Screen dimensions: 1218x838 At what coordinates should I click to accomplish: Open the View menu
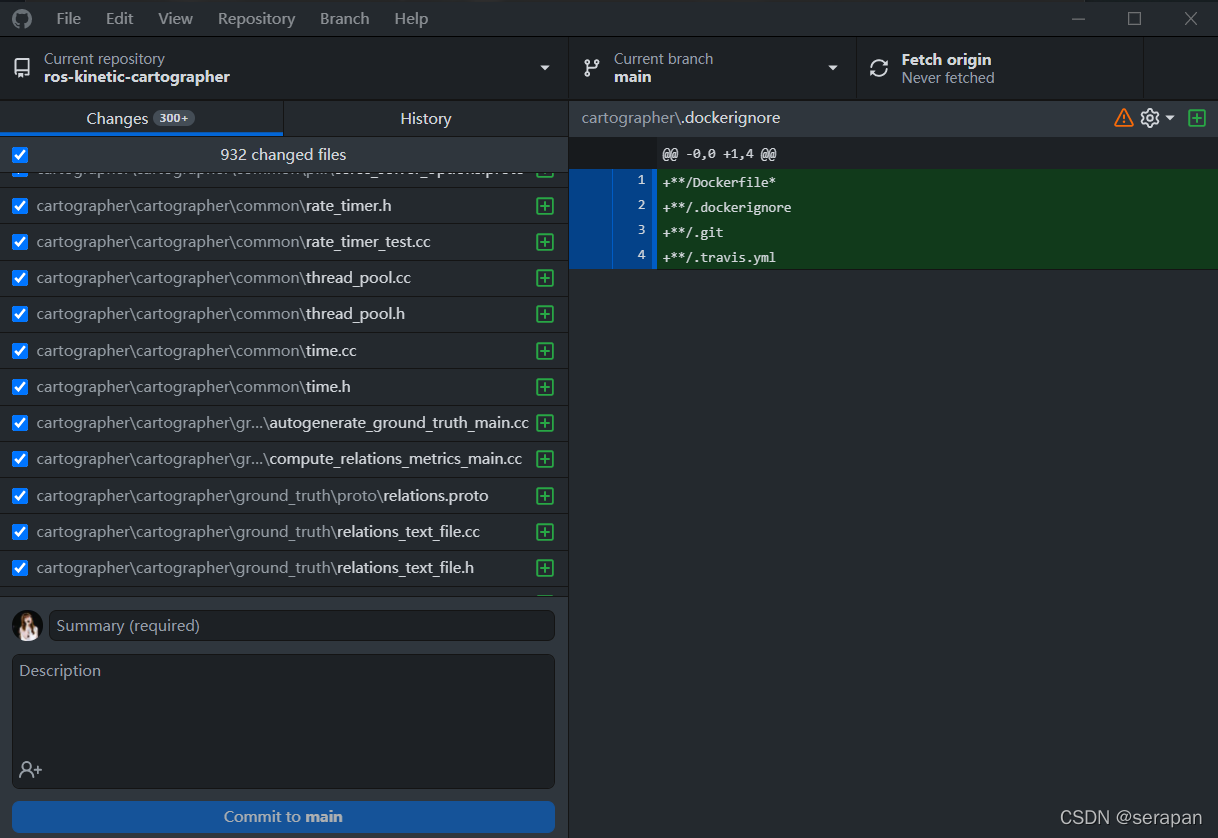pyautogui.click(x=176, y=18)
